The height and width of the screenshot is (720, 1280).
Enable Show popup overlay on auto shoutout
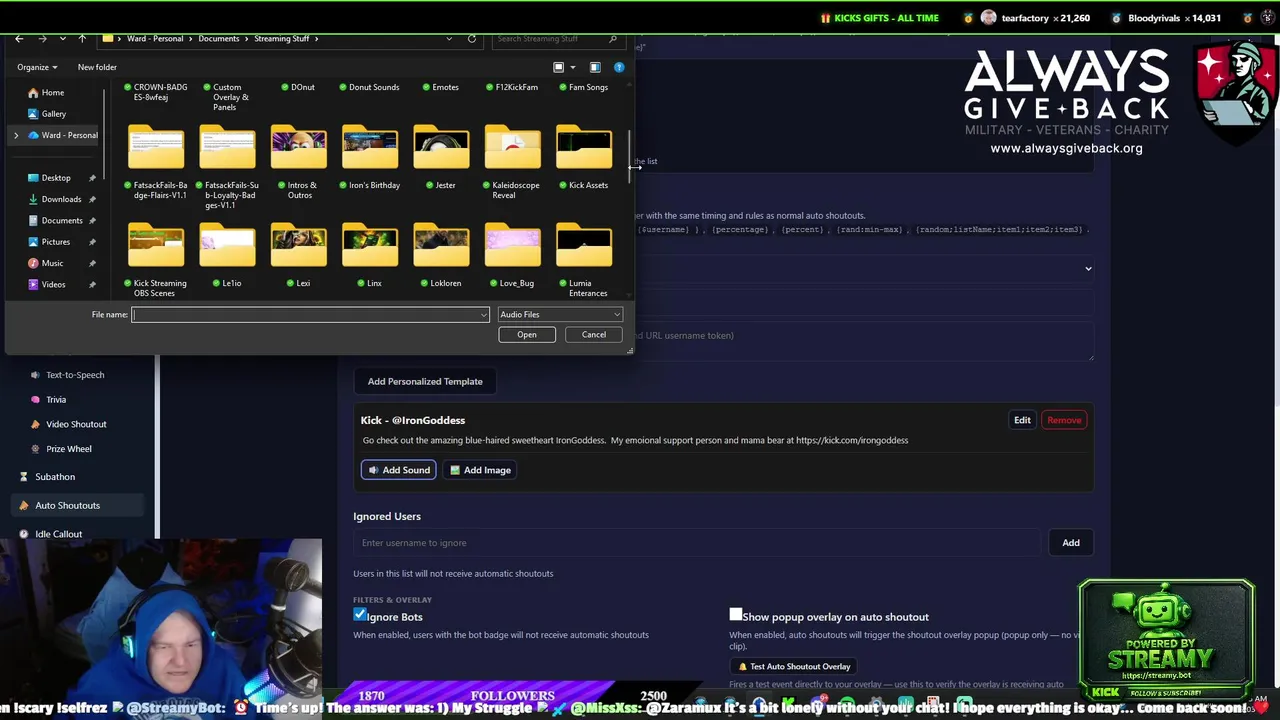pos(736,615)
